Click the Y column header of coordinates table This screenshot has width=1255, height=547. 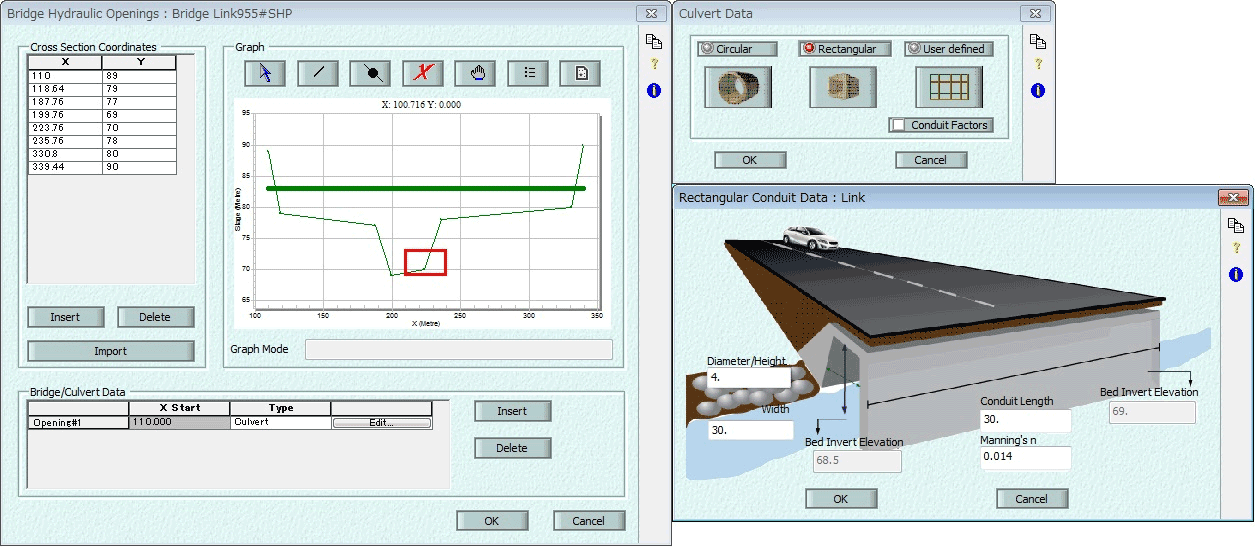point(140,62)
